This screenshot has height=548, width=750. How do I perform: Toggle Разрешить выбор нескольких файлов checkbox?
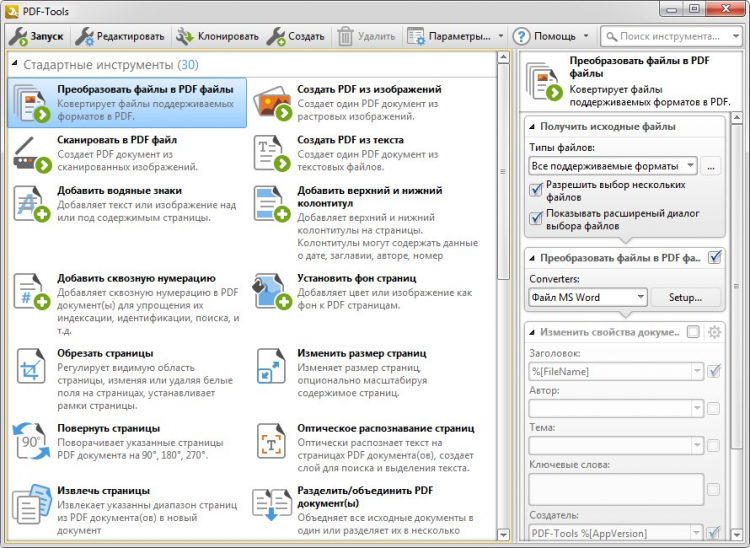(x=536, y=189)
